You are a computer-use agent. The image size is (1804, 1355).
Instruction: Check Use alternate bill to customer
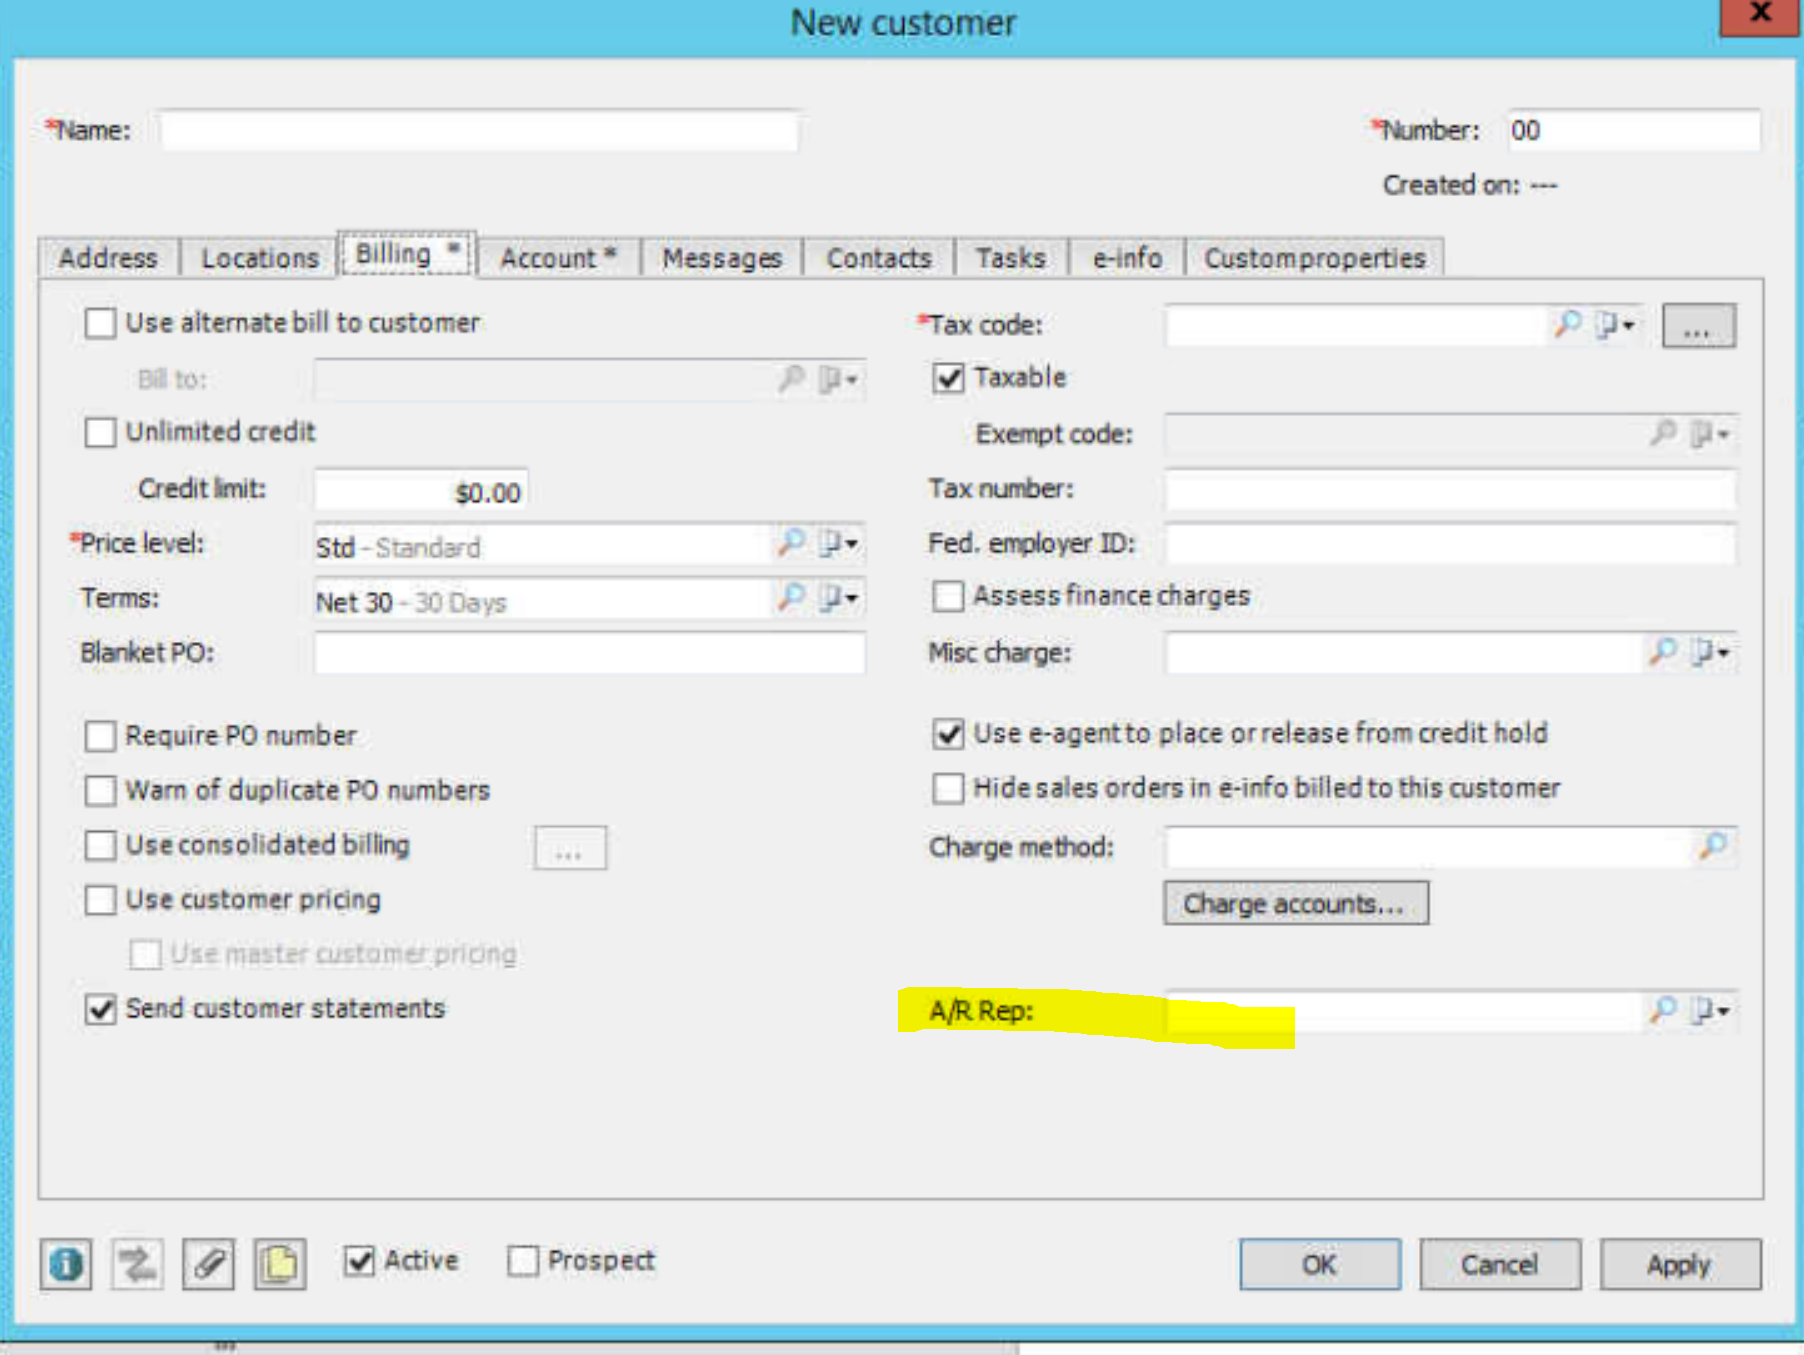pyautogui.click(x=100, y=323)
